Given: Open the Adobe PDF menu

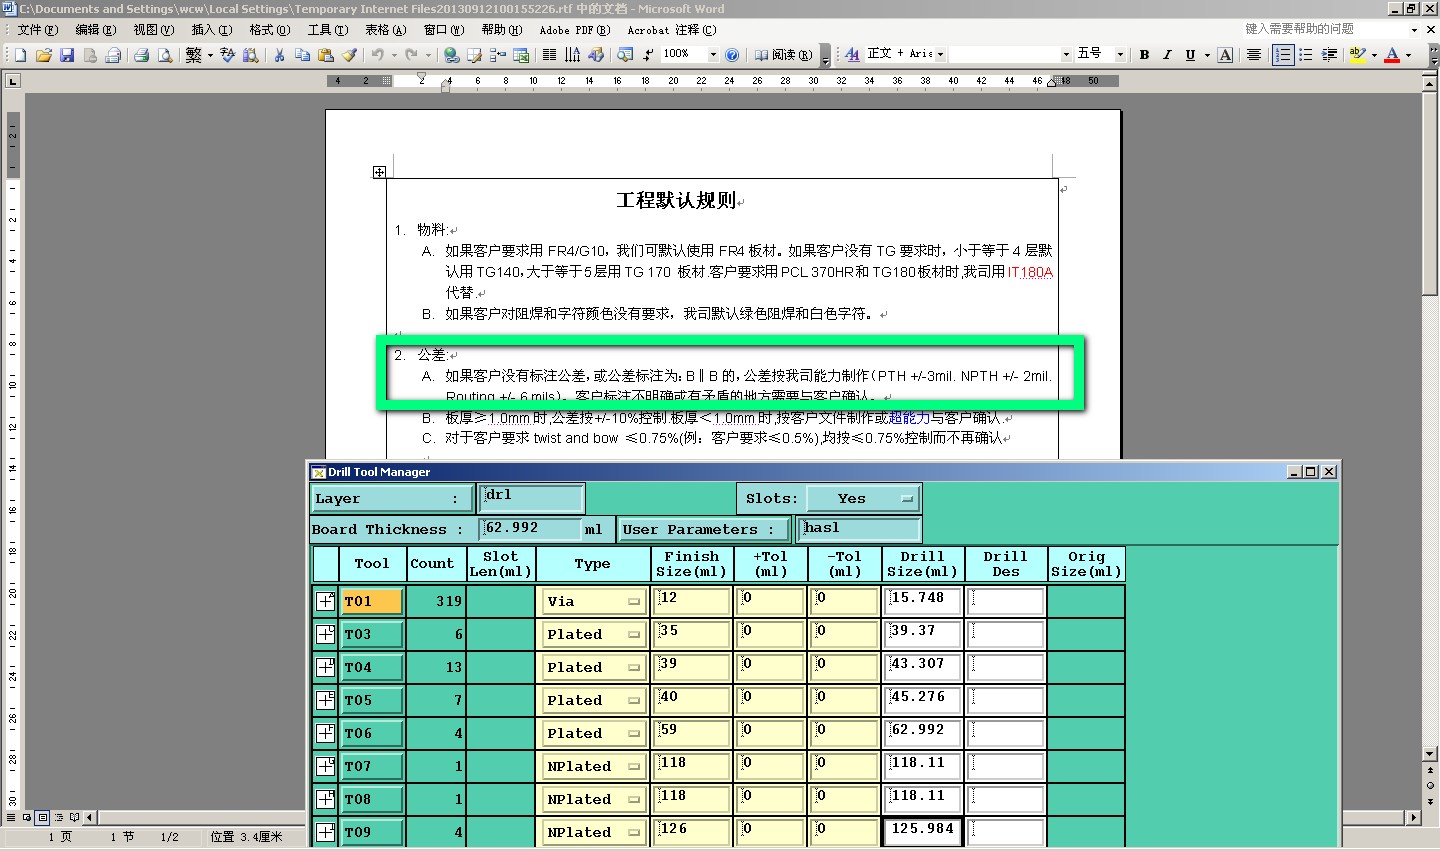Looking at the screenshot, I should coord(575,30).
